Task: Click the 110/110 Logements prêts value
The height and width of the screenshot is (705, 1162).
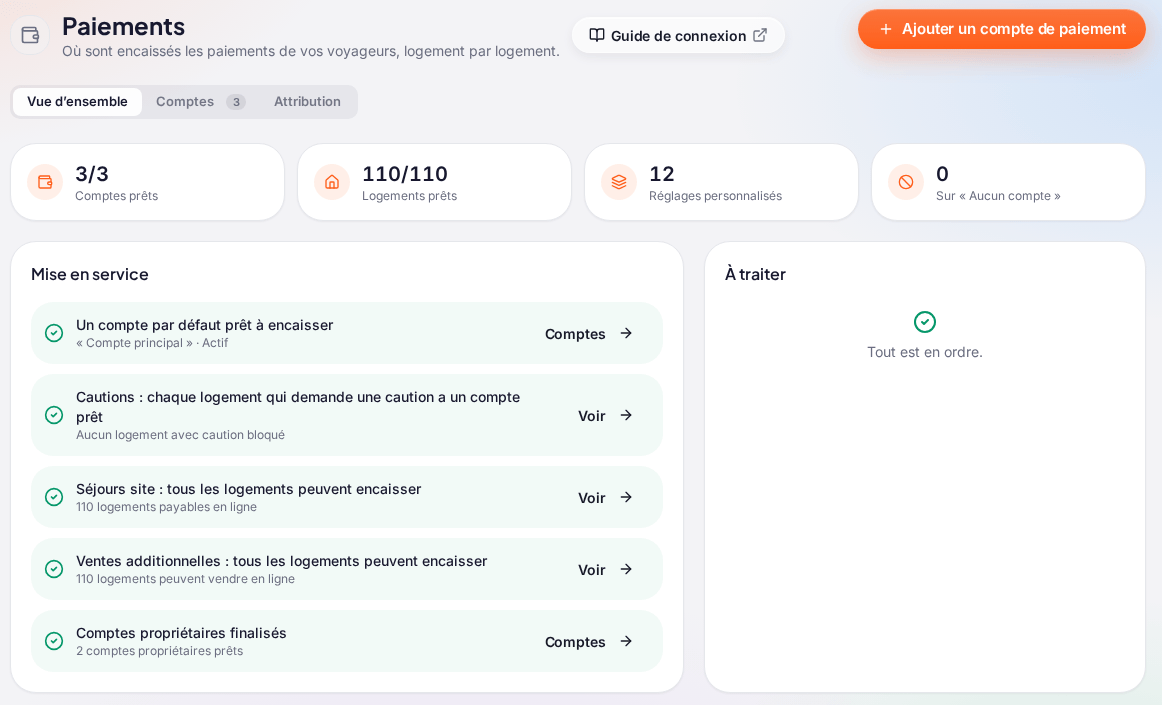Action: (x=405, y=173)
